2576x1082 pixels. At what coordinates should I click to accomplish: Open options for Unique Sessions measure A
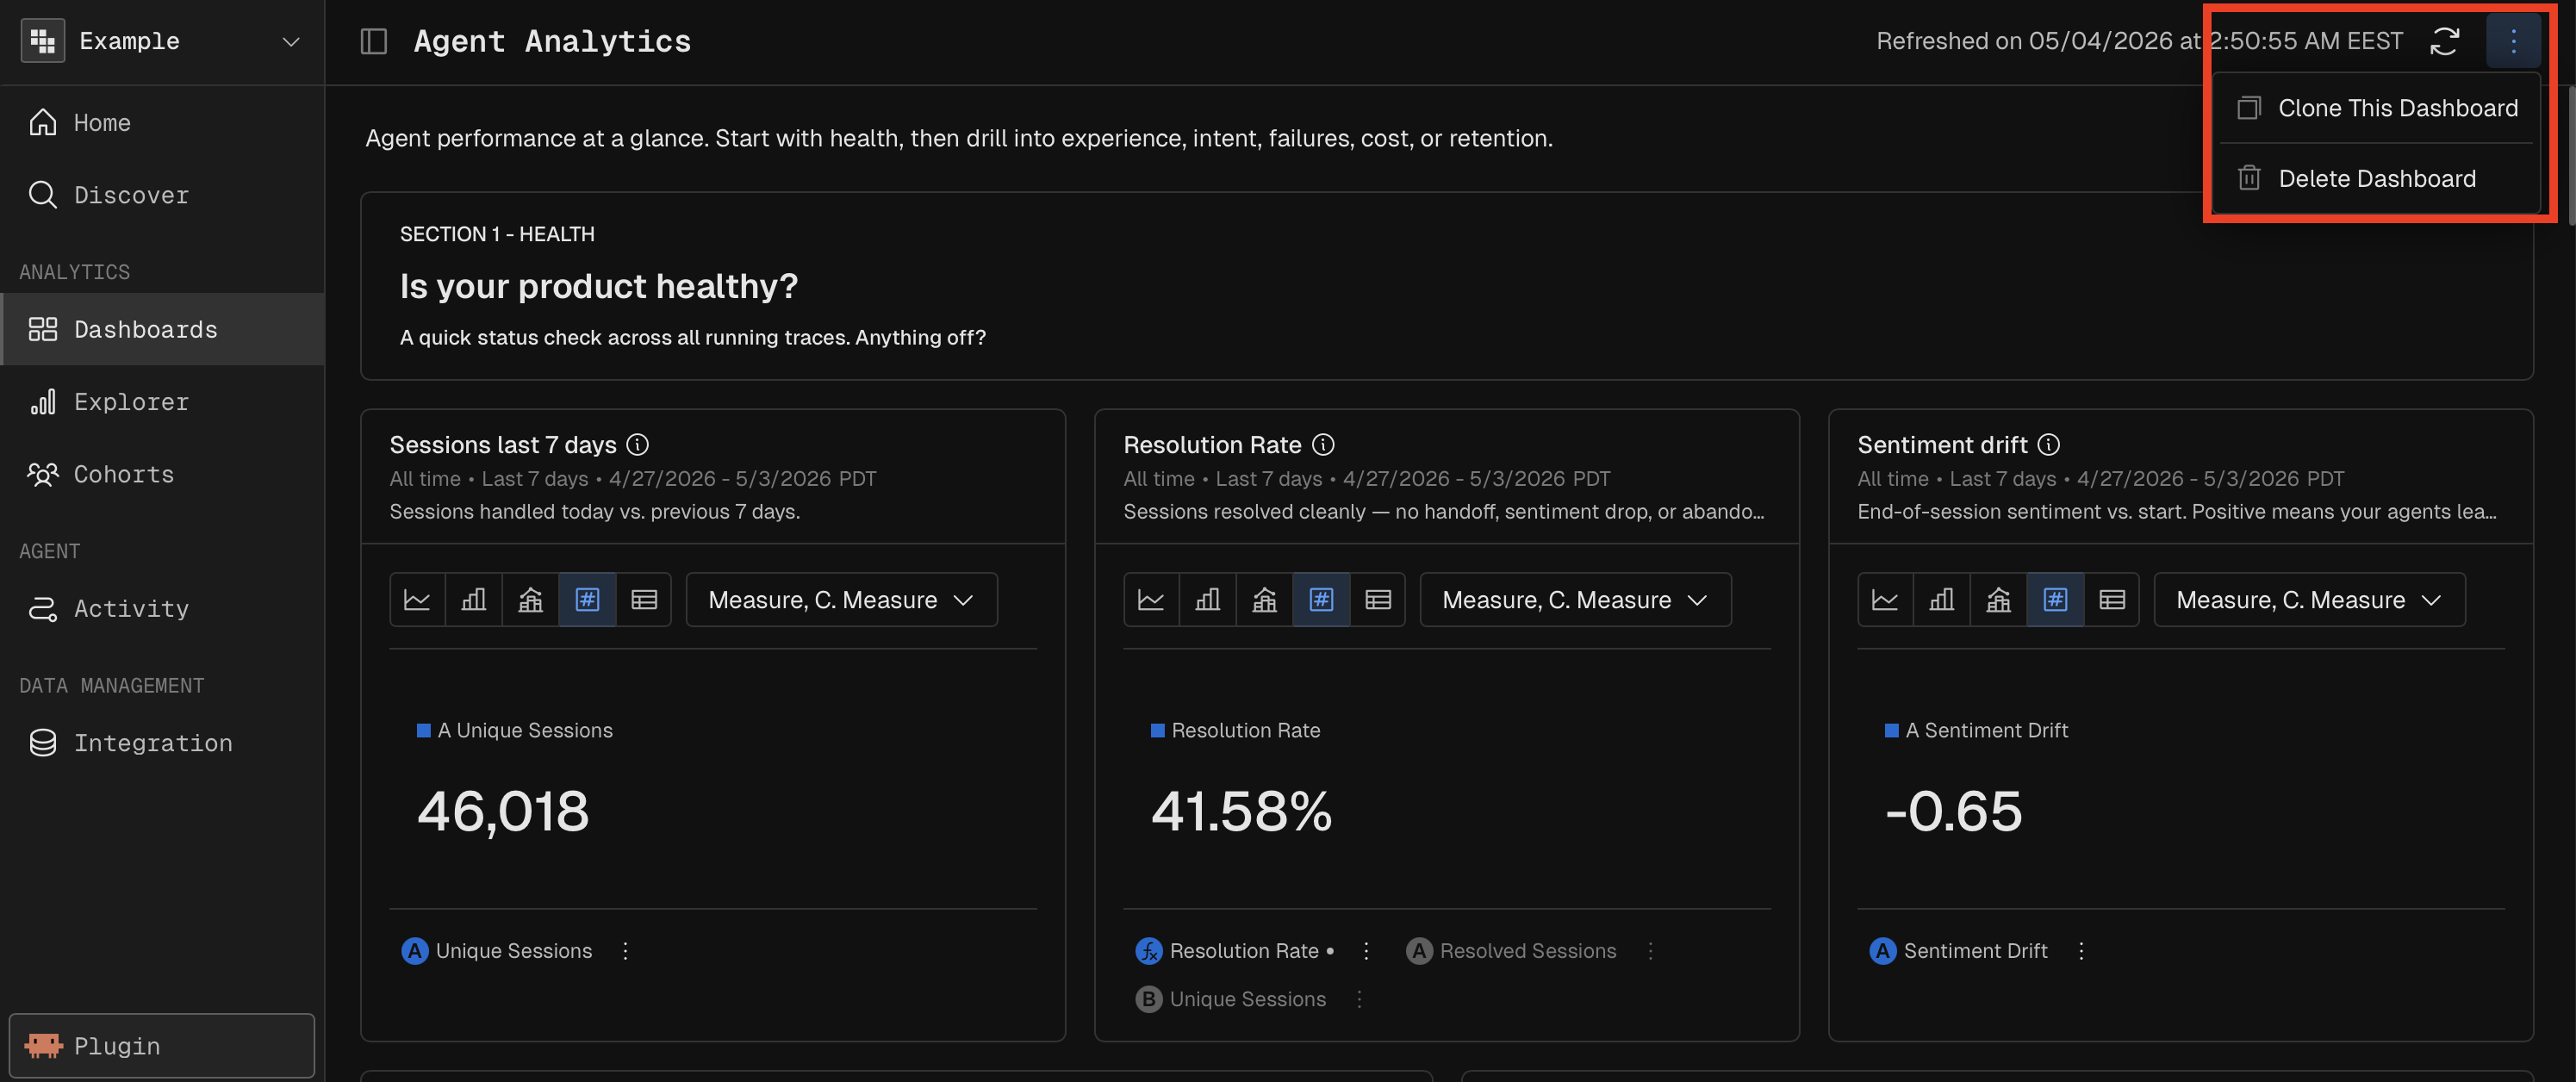625,951
